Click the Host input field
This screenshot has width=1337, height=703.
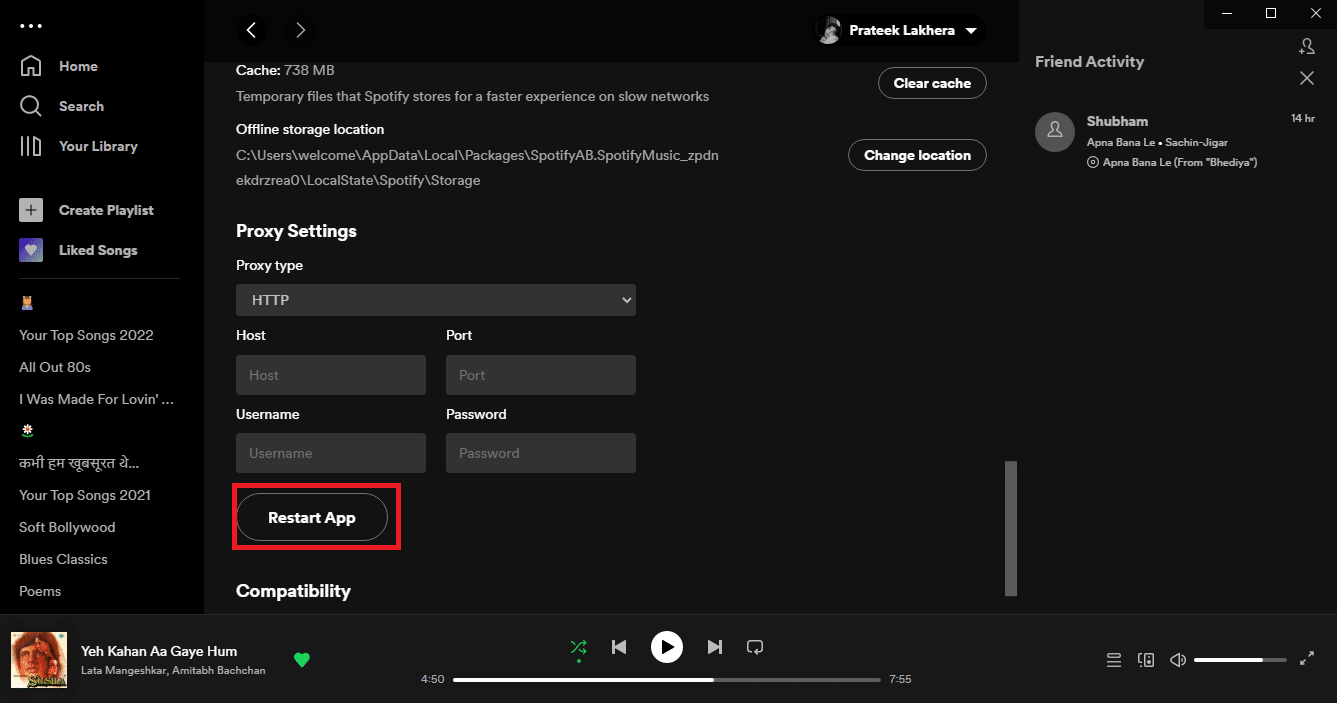(x=331, y=375)
